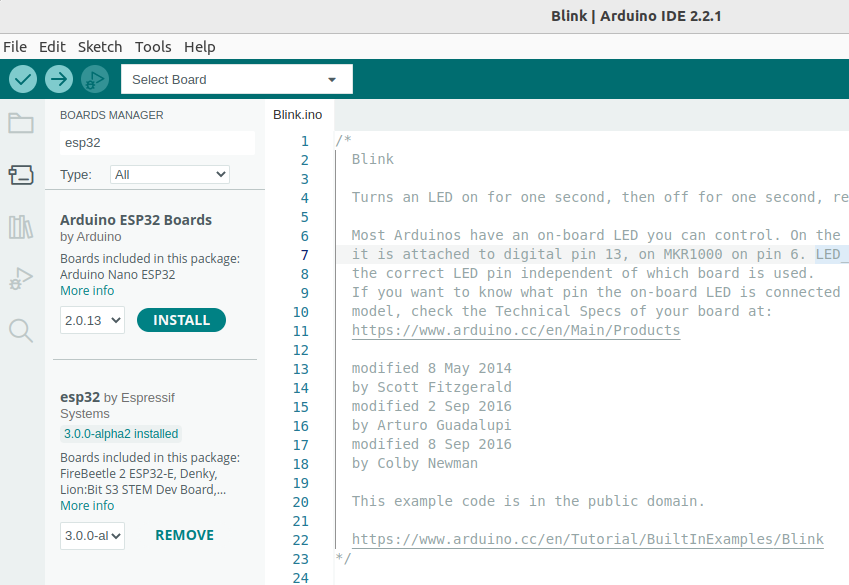Click line number 22 in the gutter

pos(301,541)
